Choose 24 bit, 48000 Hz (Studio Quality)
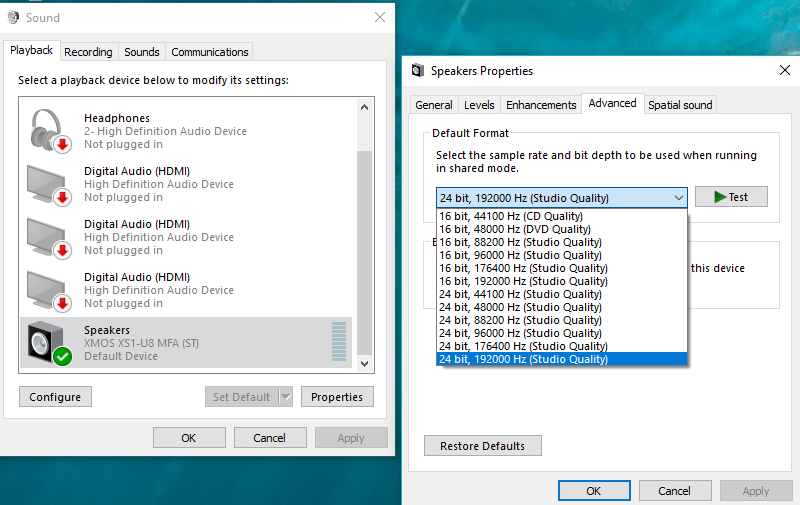The height and width of the screenshot is (505, 800). point(562,307)
